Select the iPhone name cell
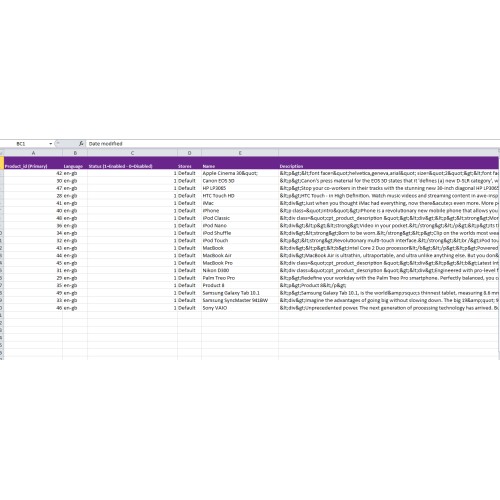 pos(240,211)
